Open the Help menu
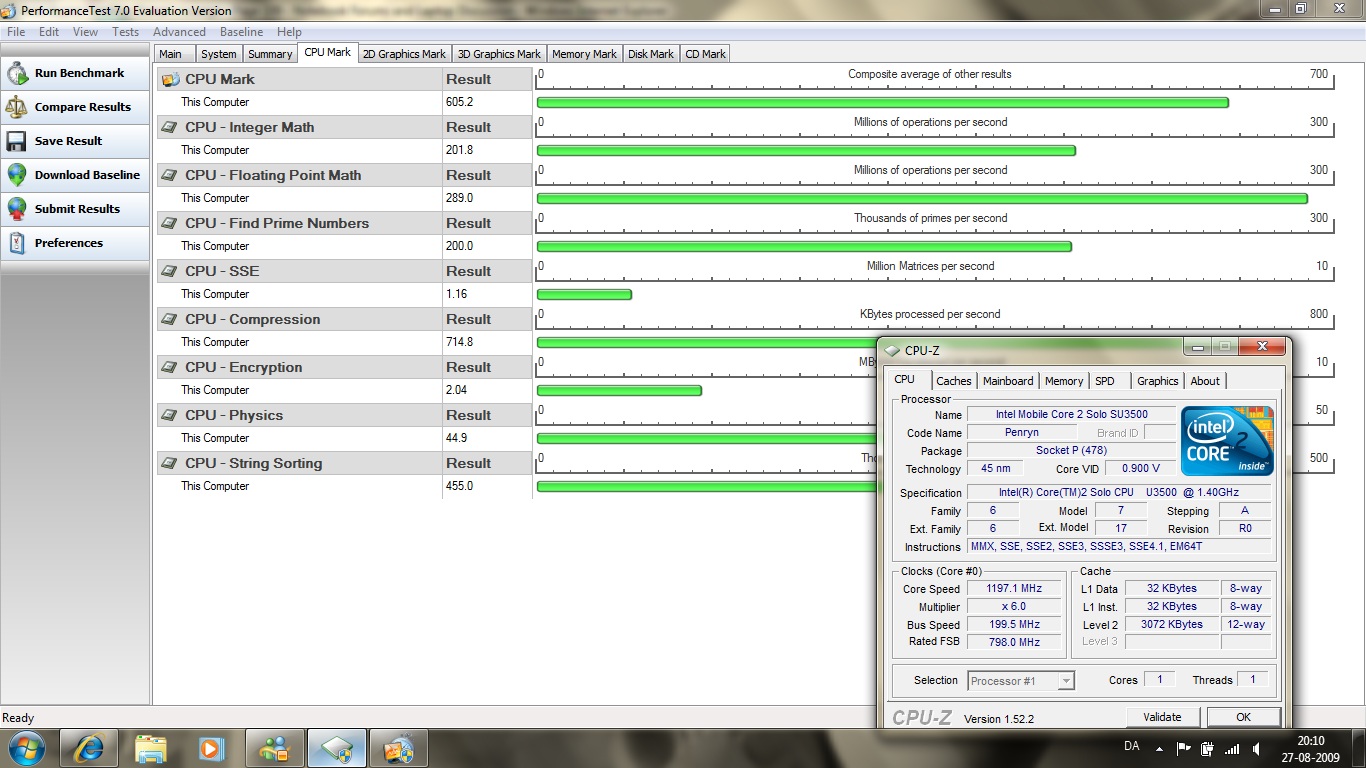The width and height of the screenshot is (1366, 768). (289, 32)
